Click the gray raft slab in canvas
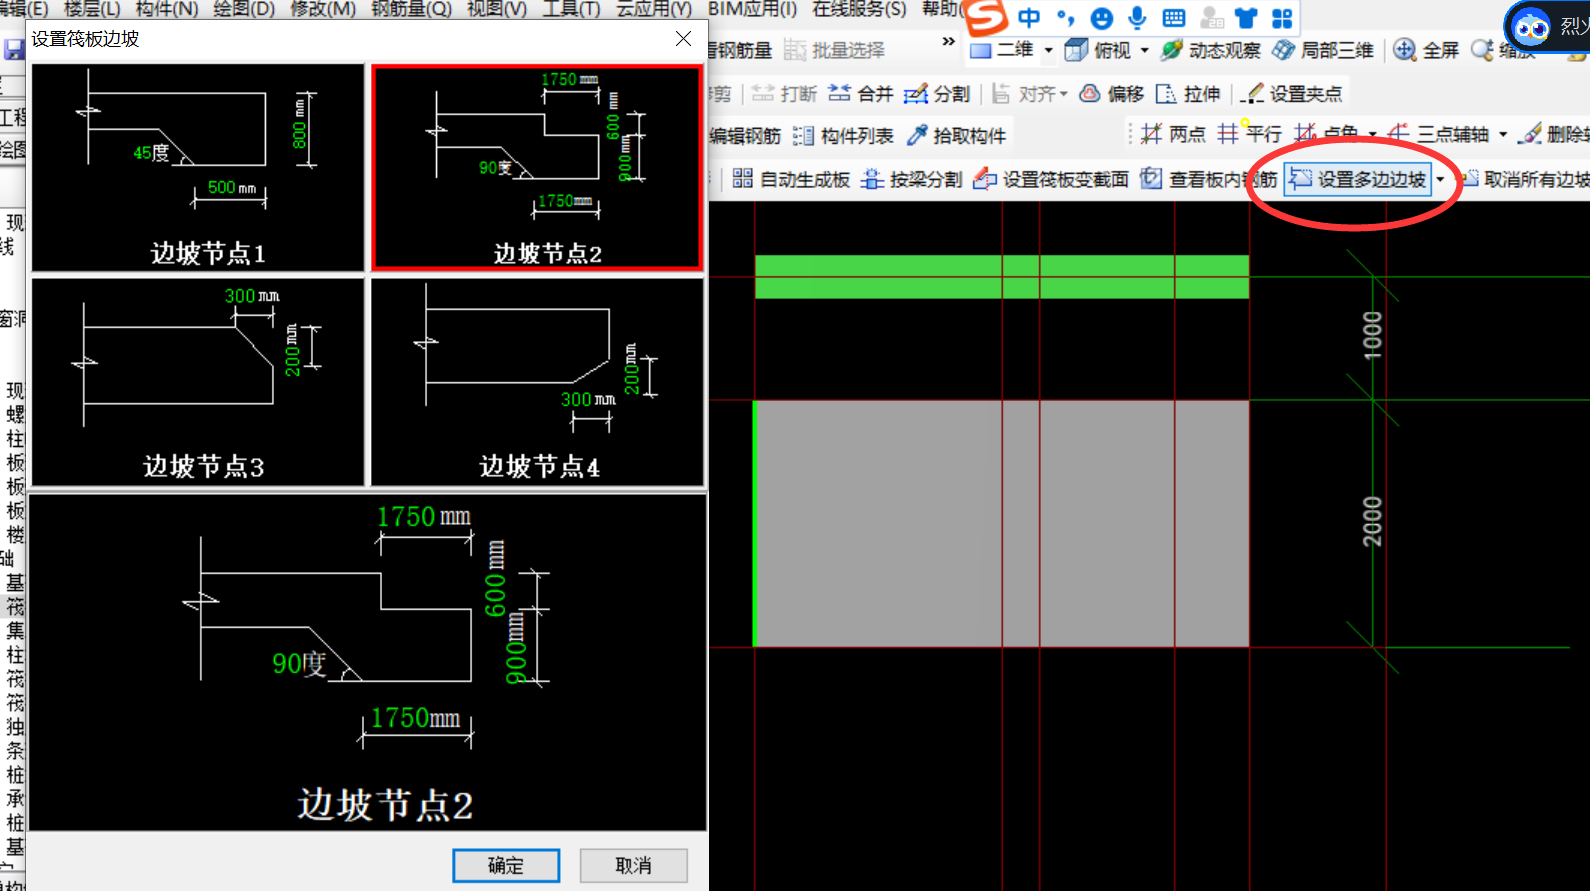The height and width of the screenshot is (891, 1590). (x=1001, y=524)
